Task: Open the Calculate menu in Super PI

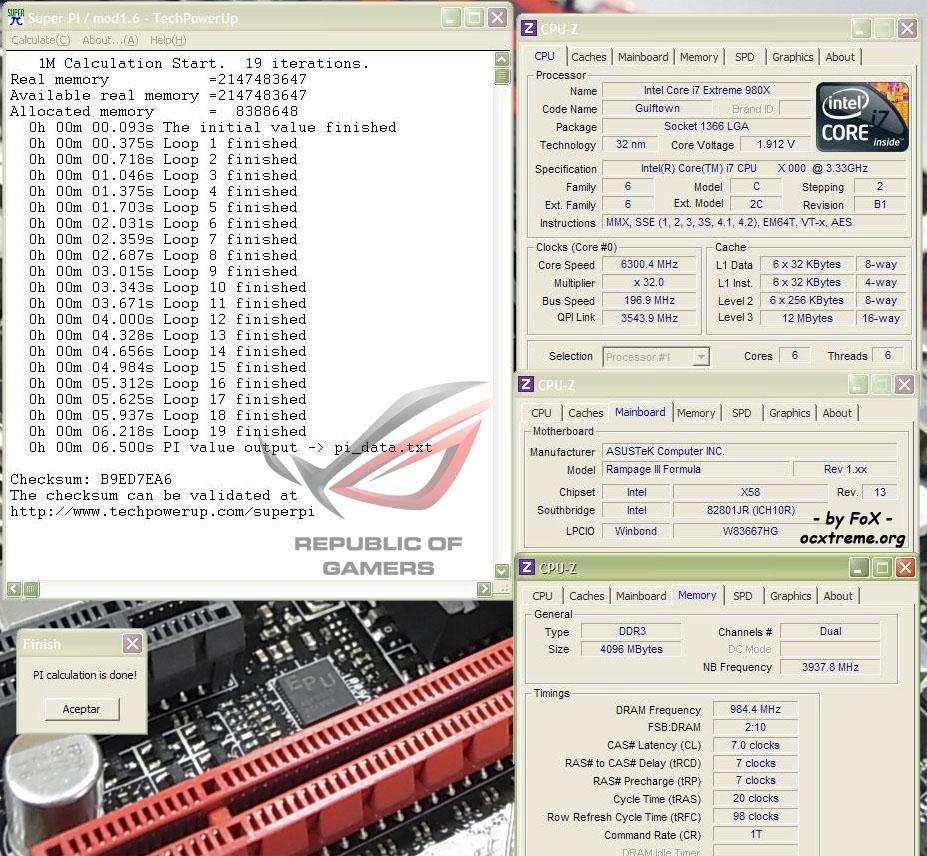Action: pos(40,40)
